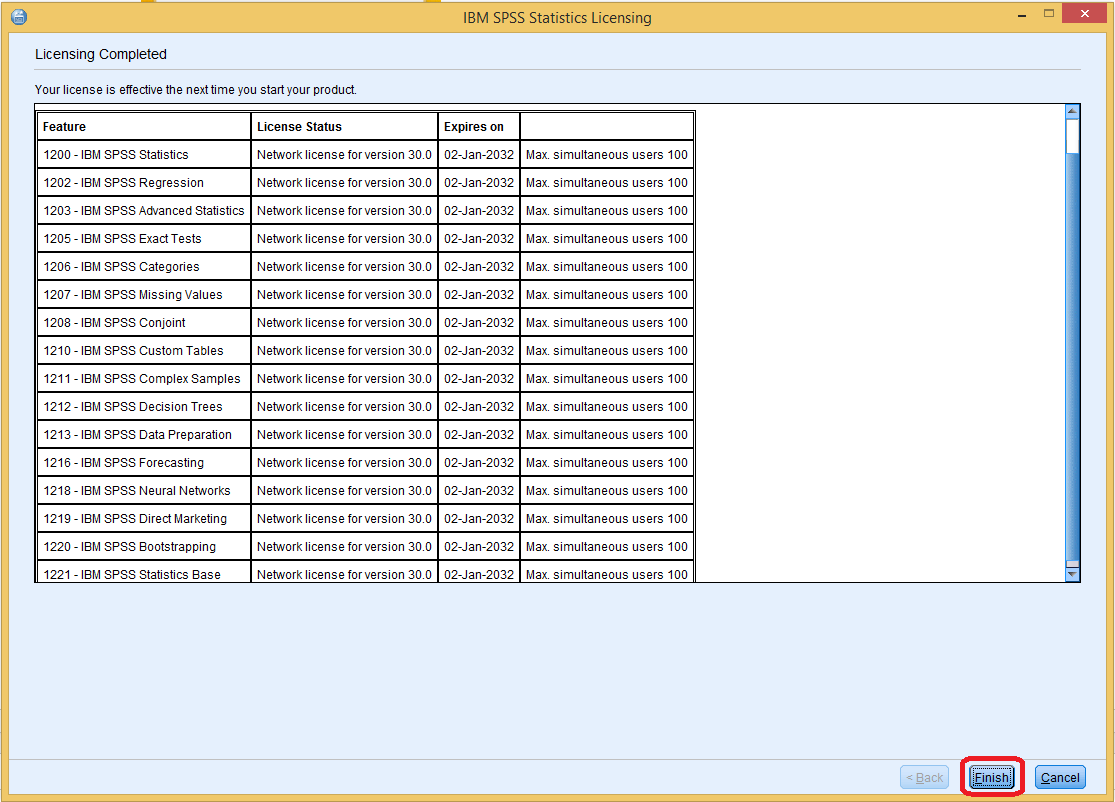
Task: Select row 1206 - IBM SPSS Categories
Action: (x=366, y=267)
